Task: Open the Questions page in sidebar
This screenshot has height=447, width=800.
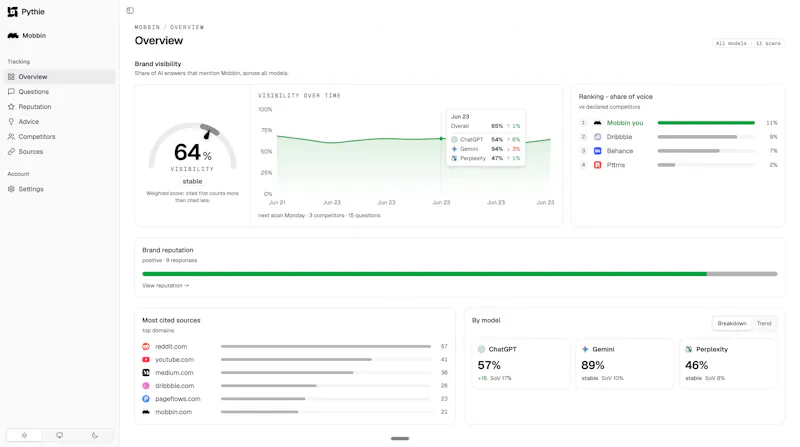Action: [x=60, y=92]
